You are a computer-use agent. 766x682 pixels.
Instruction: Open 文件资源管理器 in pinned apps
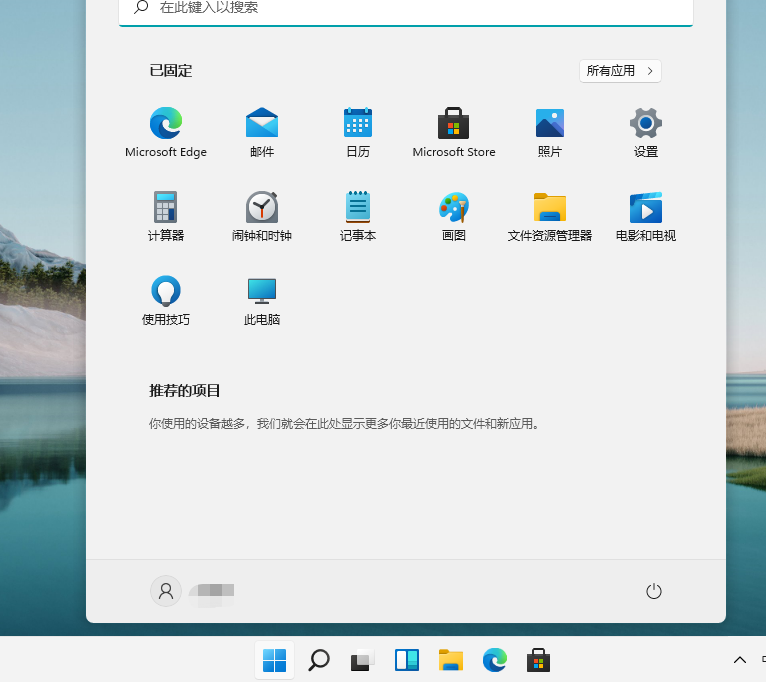[550, 208]
